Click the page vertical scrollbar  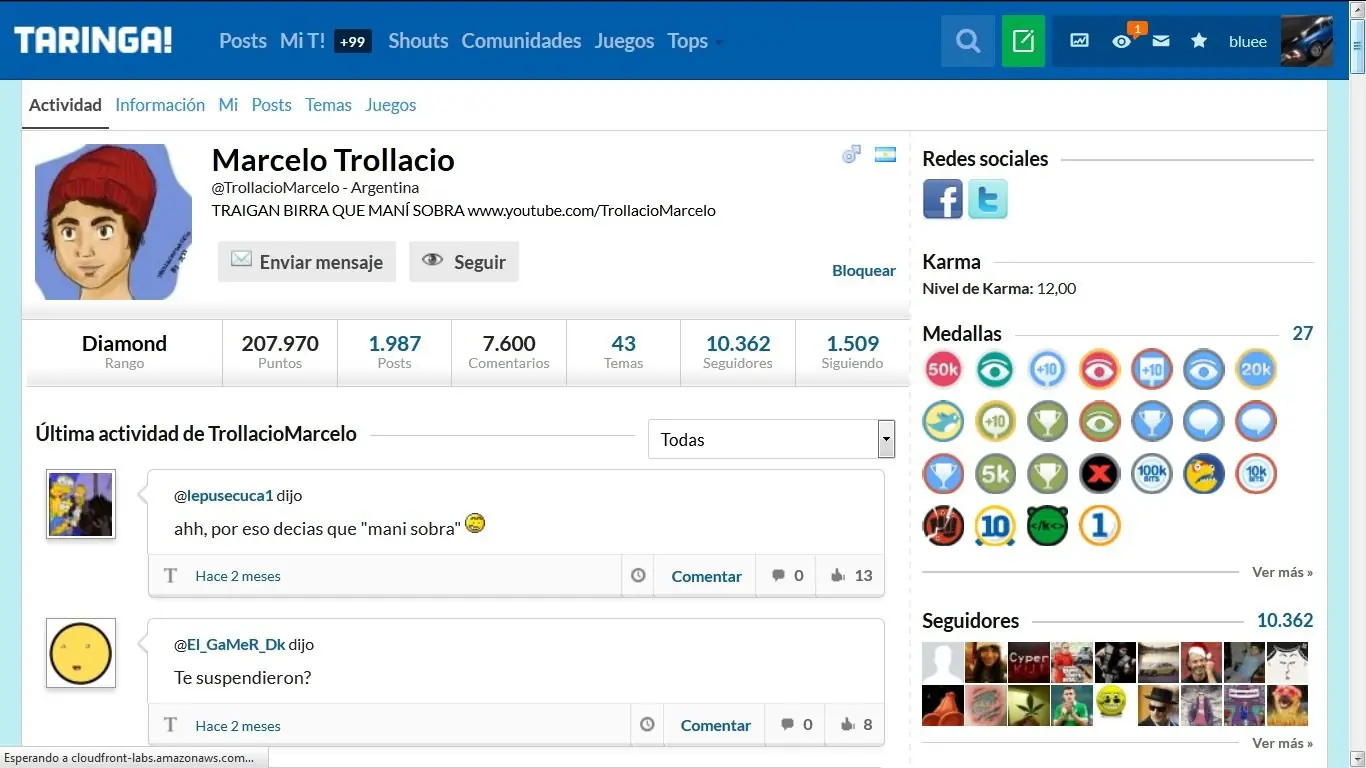(x=1357, y=384)
